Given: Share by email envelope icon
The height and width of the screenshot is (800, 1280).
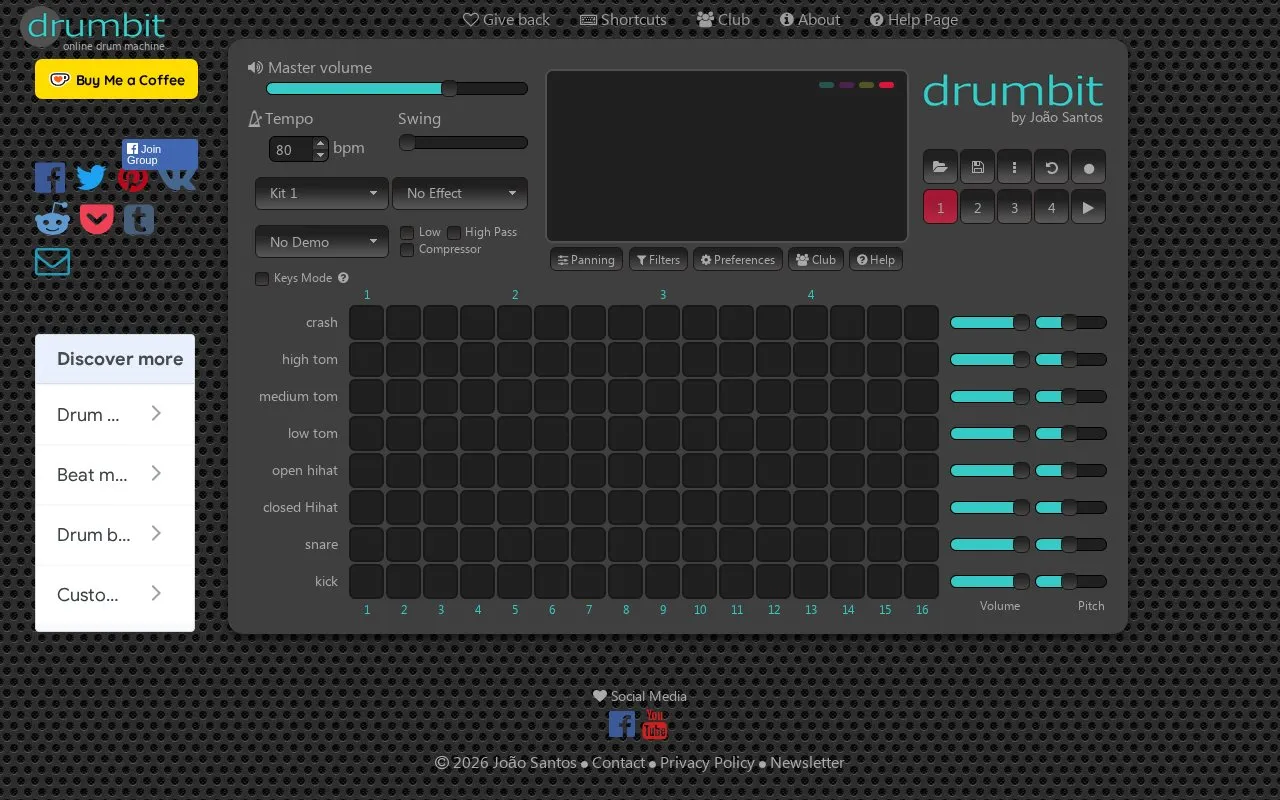Looking at the screenshot, I should (52, 261).
